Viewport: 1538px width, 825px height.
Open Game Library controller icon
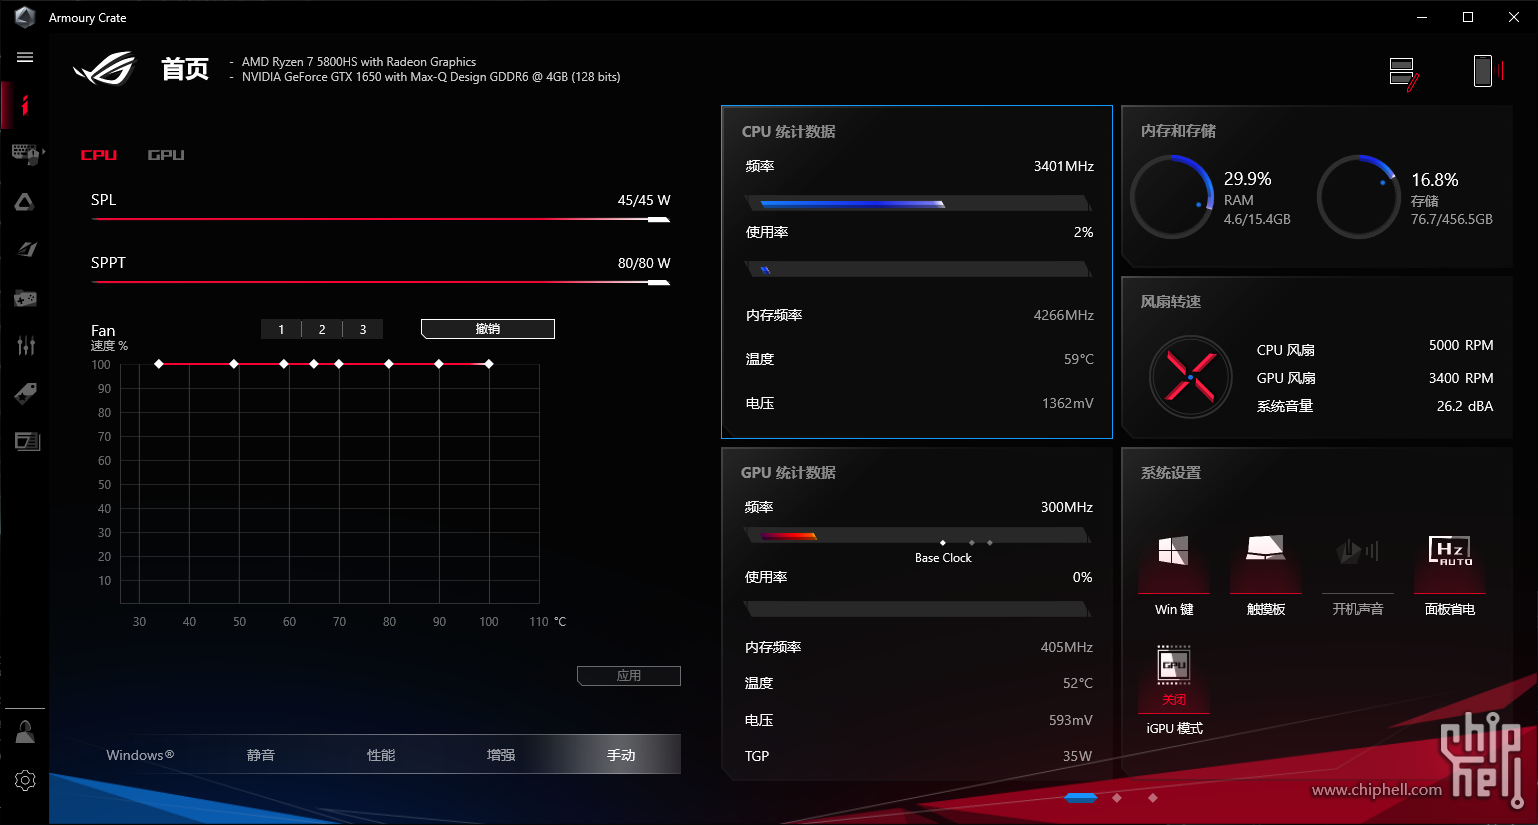[25, 298]
